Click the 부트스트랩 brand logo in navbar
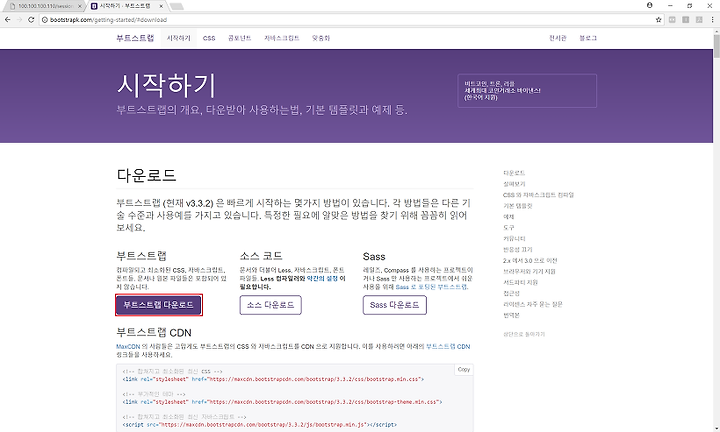 click(135, 38)
